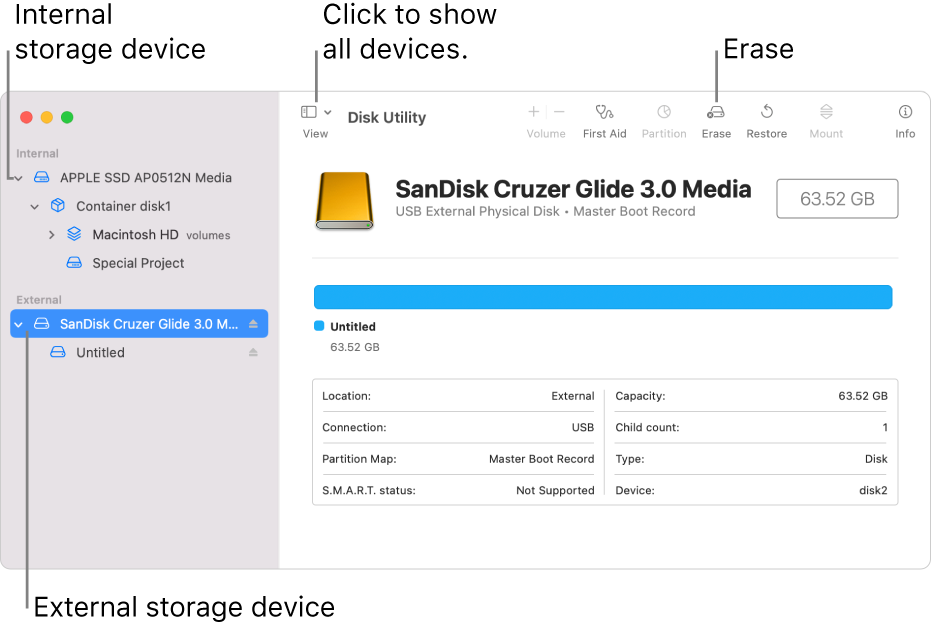
Task: Run First Aid on the selected disk
Action: 604,113
